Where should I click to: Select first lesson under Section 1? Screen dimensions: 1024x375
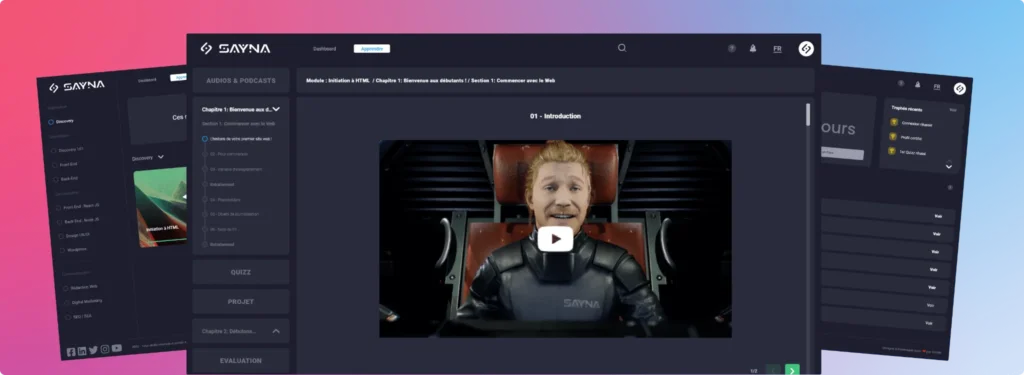237,139
